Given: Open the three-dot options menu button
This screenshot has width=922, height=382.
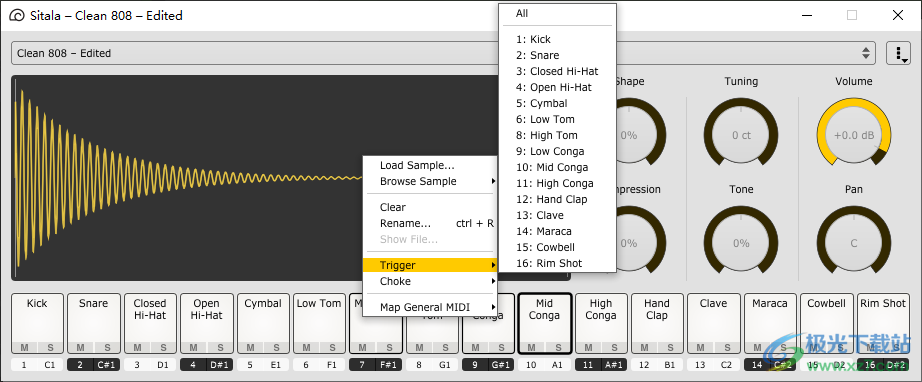Looking at the screenshot, I should click(x=898, y=53).
